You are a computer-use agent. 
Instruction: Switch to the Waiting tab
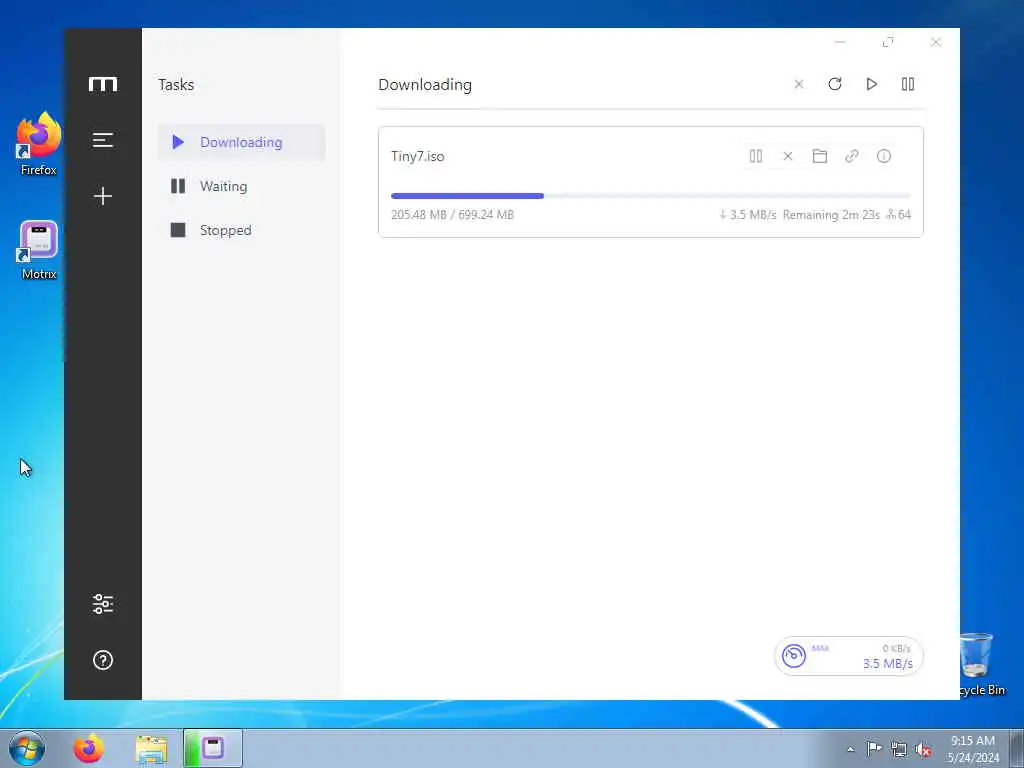242,186
